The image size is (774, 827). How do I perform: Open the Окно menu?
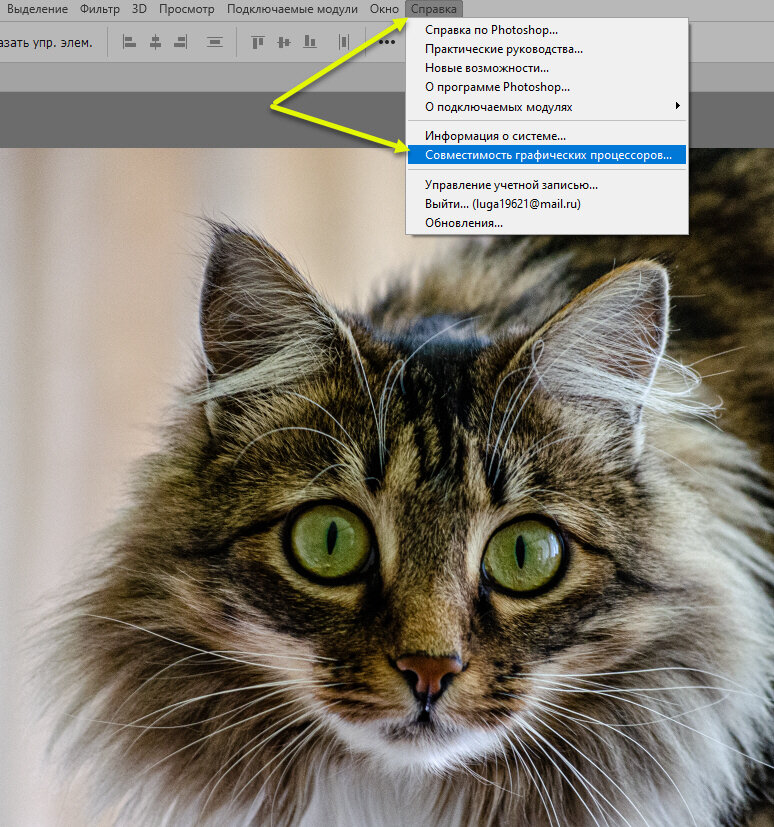coord(384,9)
